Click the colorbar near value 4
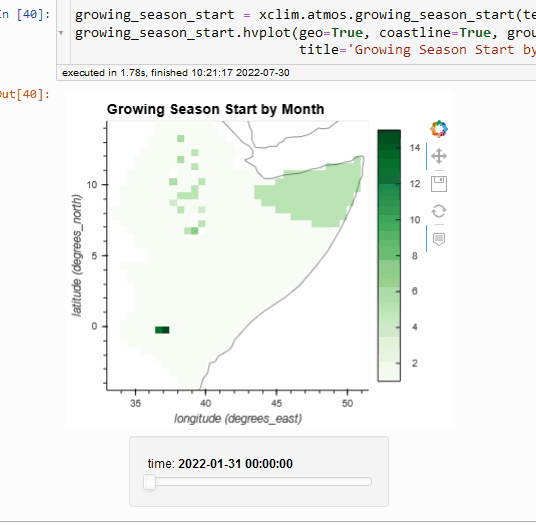This screenshot has height=525, width=536. tap(389, 327)
